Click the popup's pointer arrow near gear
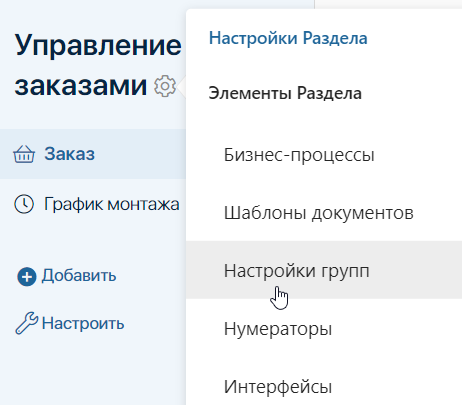 [182, 87]
